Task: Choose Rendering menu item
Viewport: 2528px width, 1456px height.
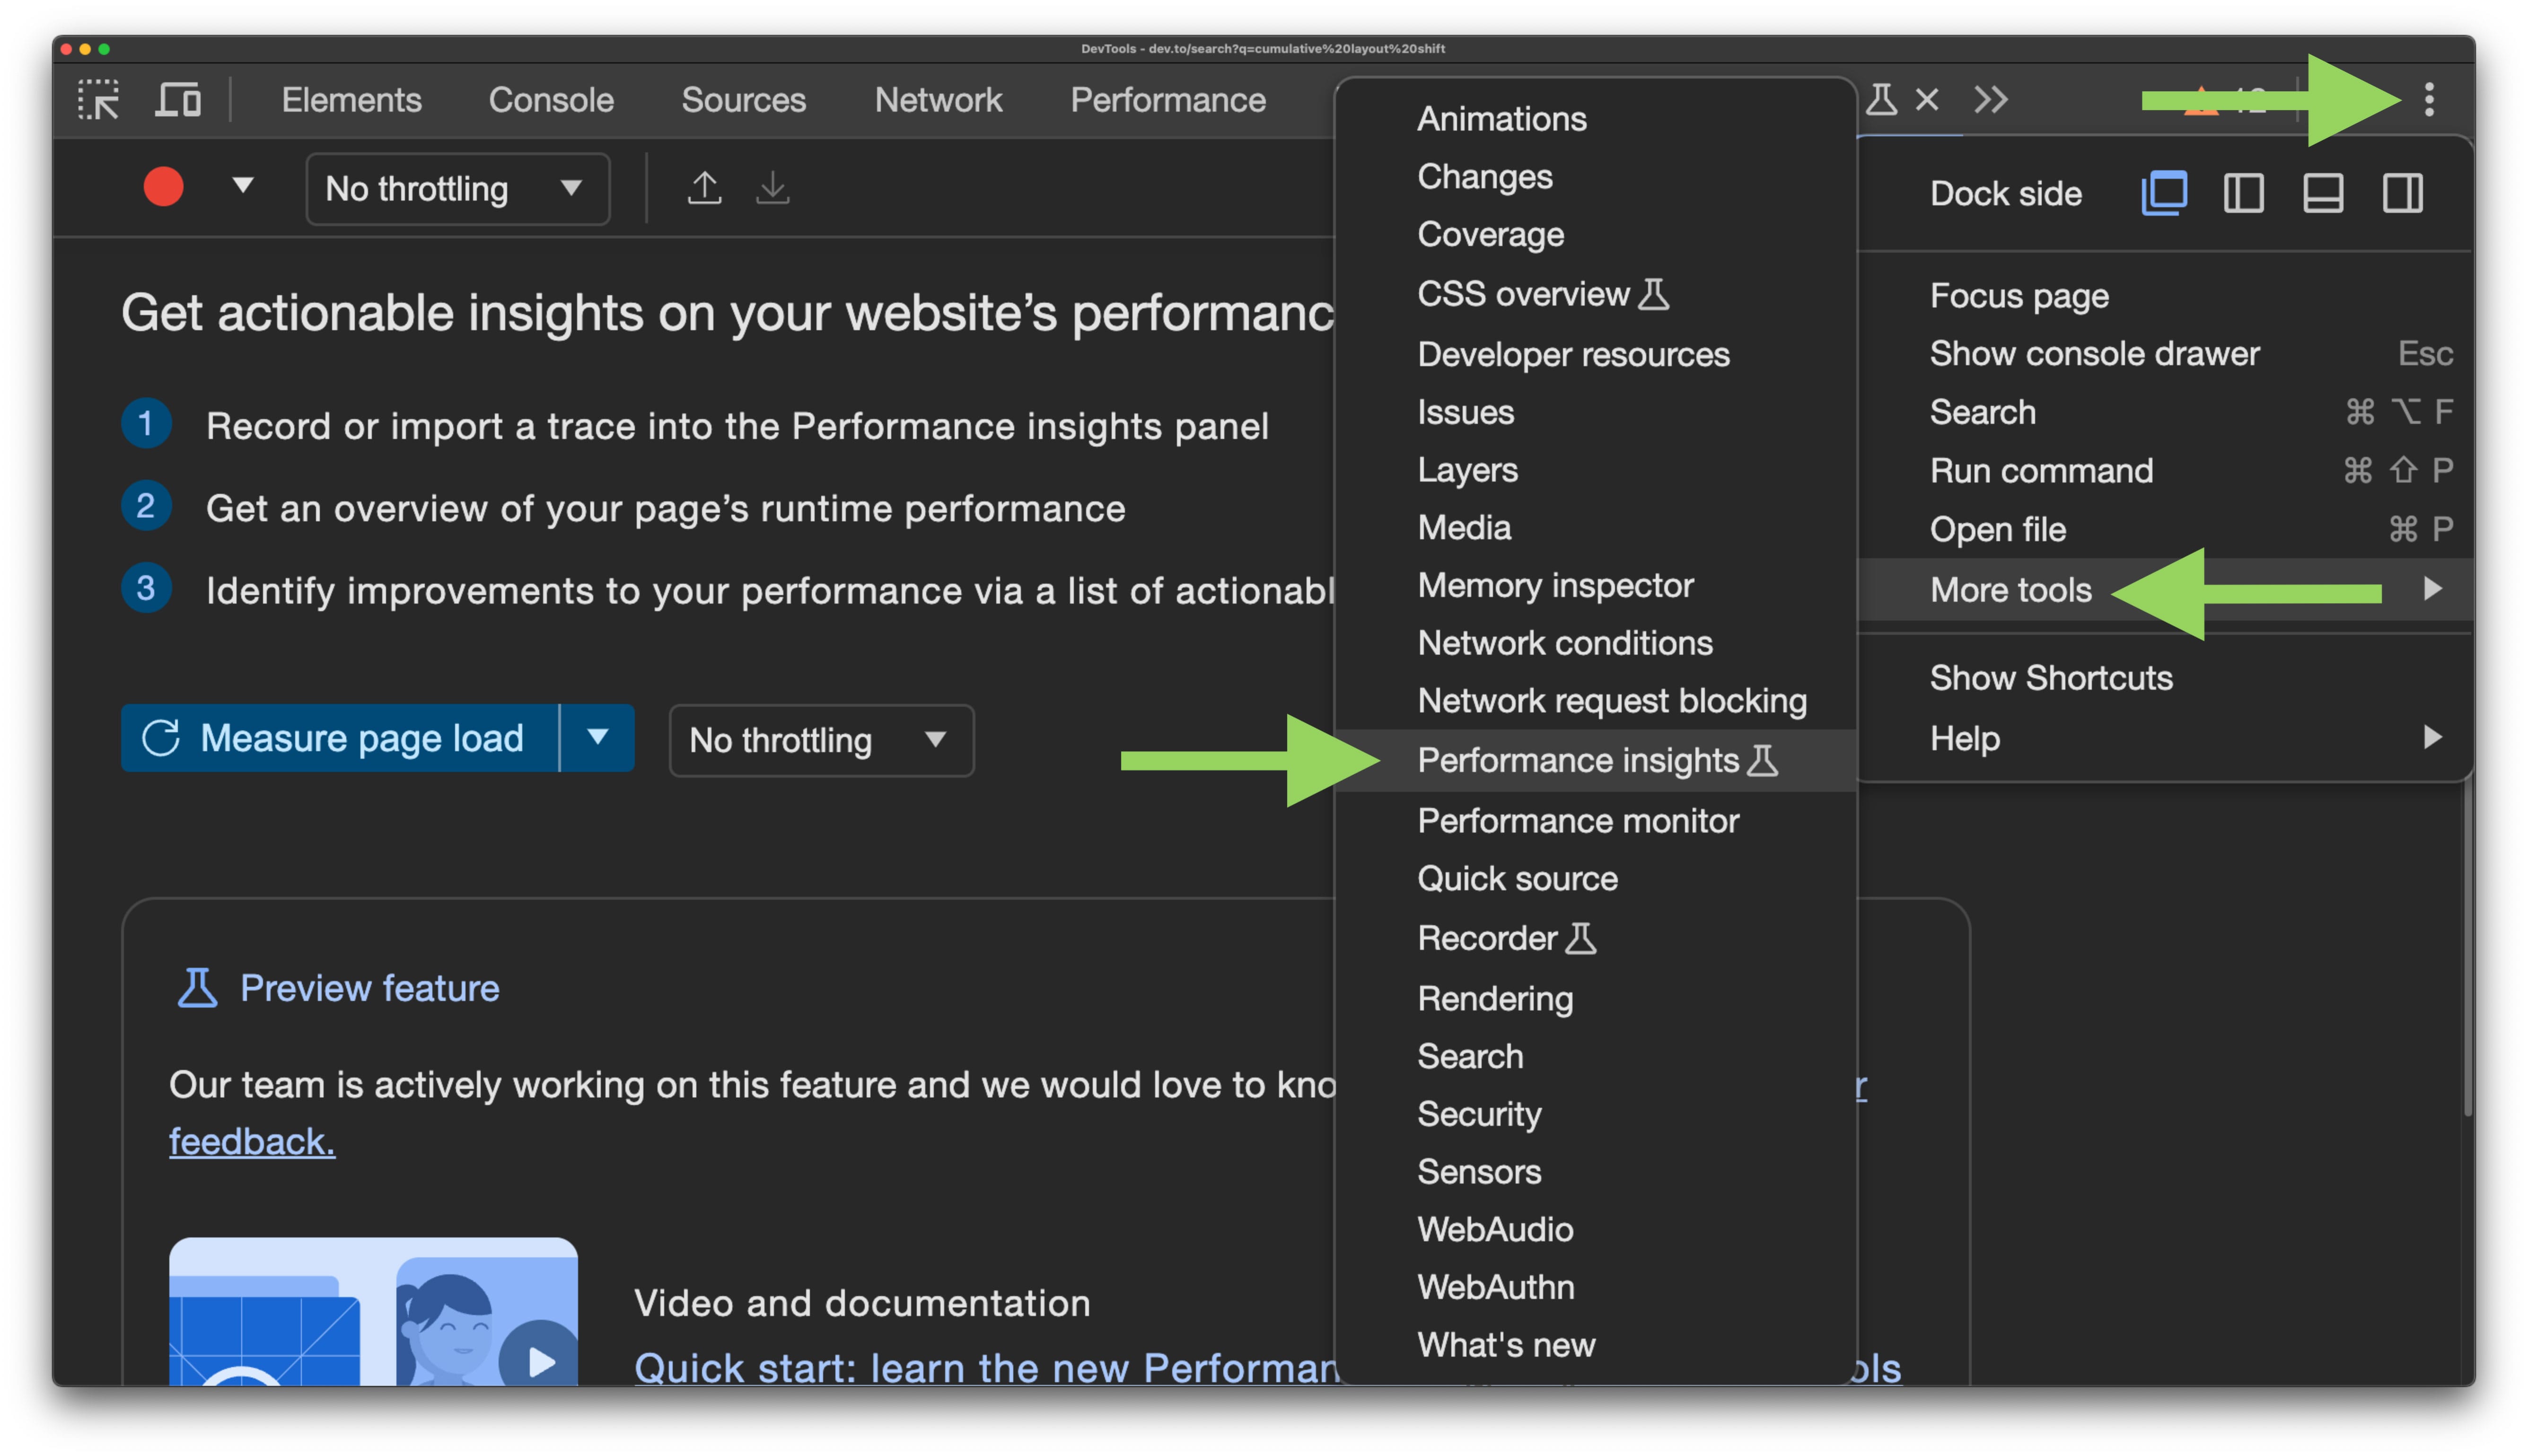Action: pos(1596,998)
